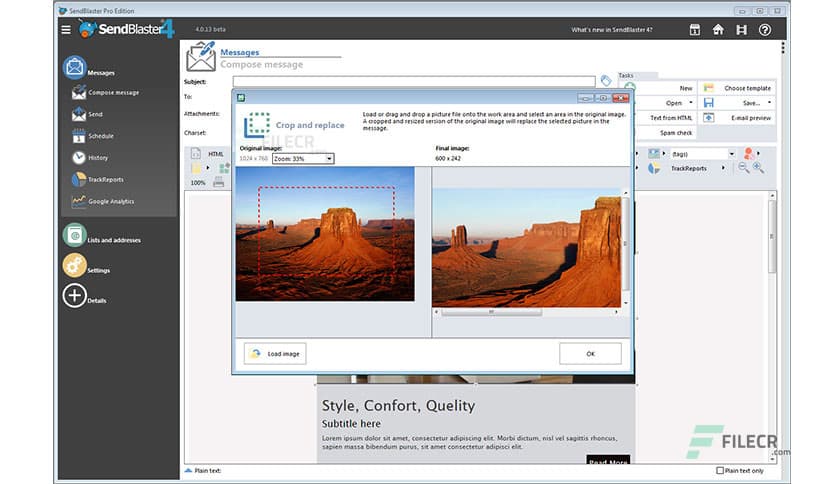Select the Messages sidebar icon

pos(75,67)
